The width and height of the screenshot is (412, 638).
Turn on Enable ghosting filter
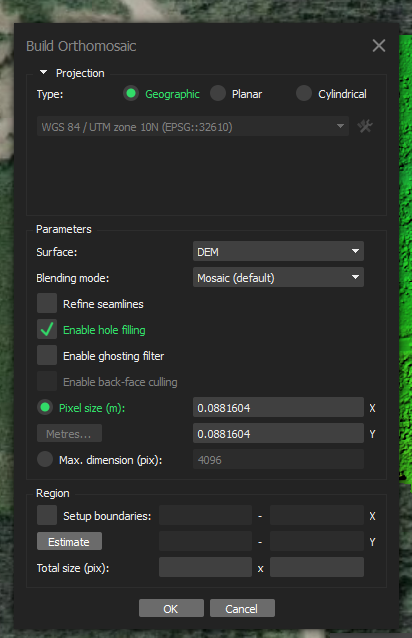click(x=47, y=356)
